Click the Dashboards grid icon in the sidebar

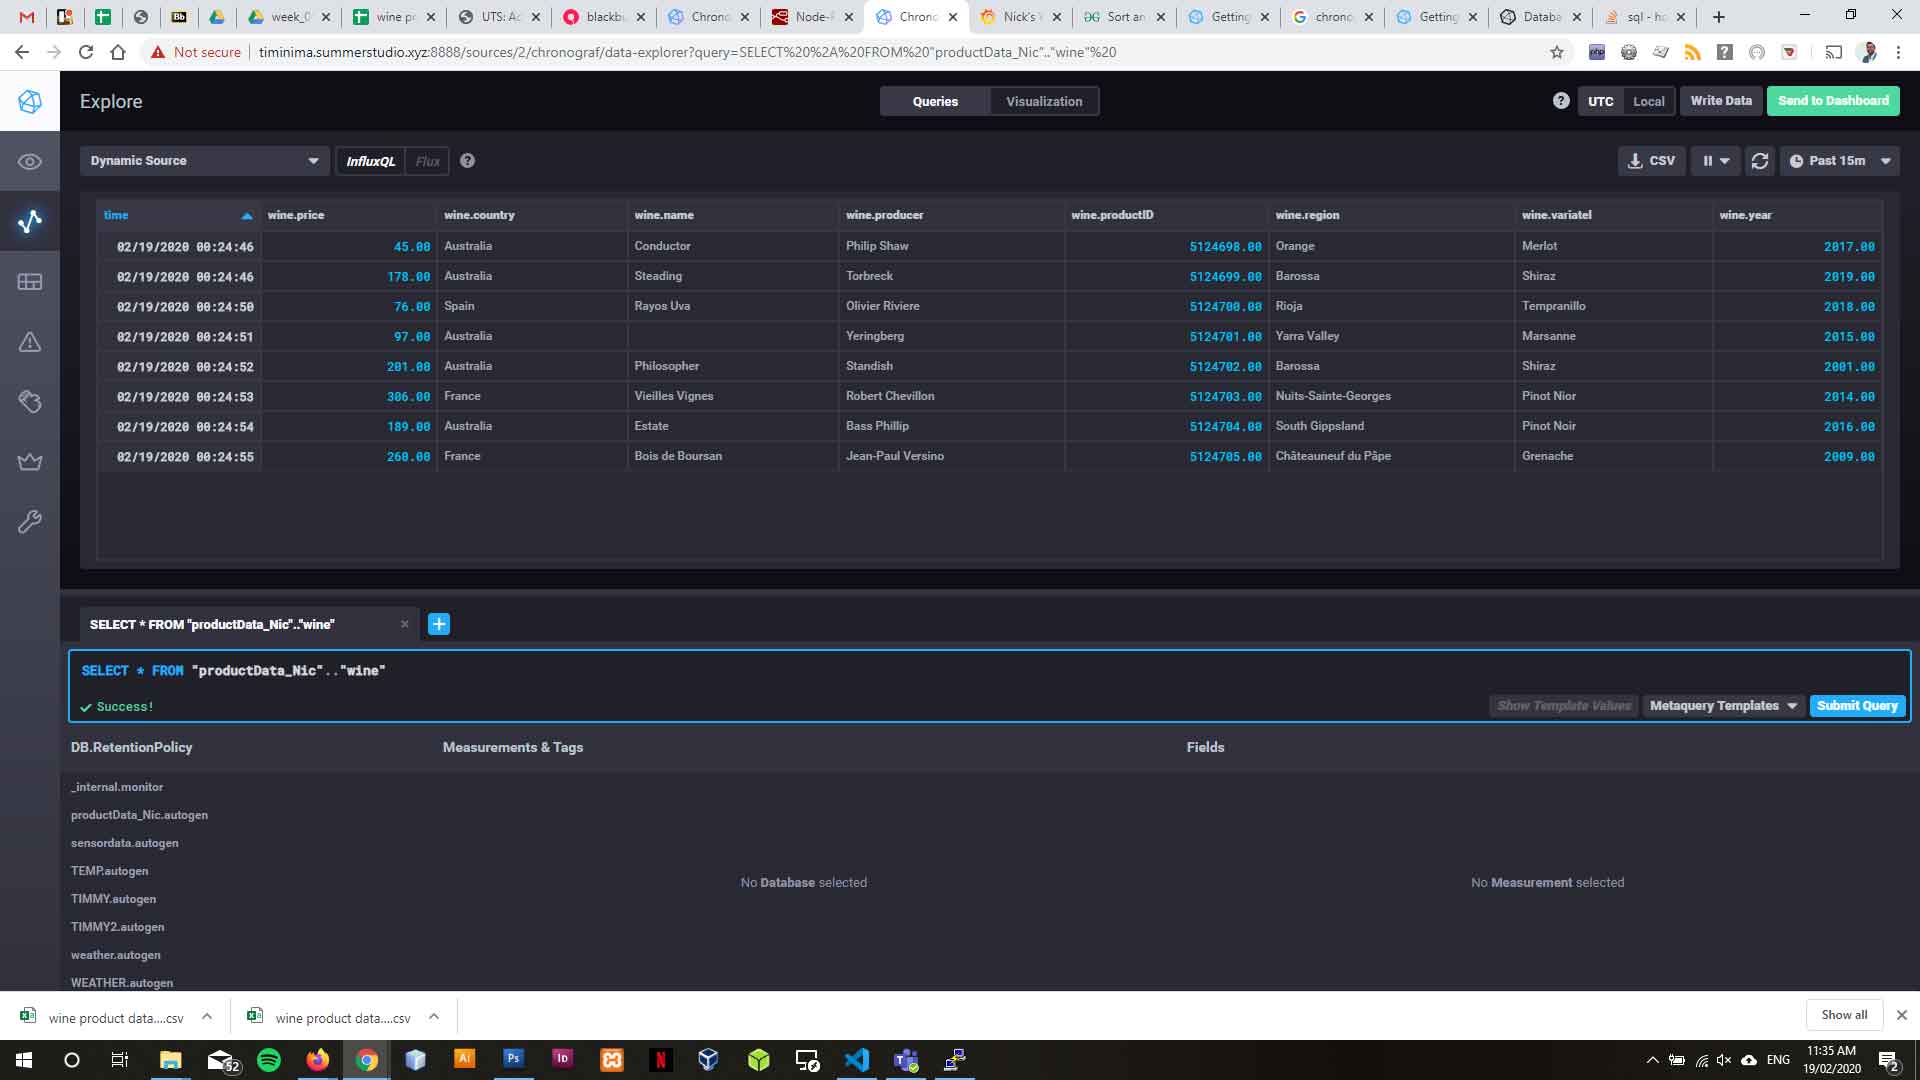tap(30, 282)
